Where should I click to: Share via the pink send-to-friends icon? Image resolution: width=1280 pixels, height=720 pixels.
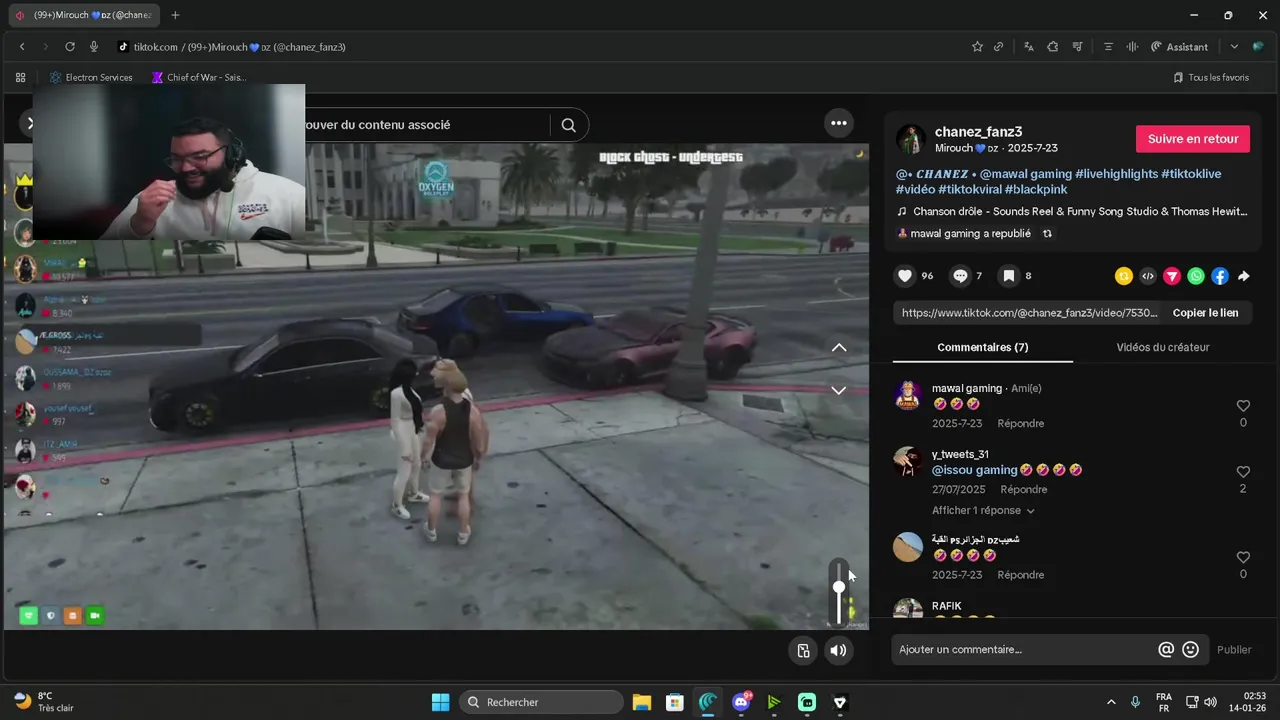tap(1172, 276)
